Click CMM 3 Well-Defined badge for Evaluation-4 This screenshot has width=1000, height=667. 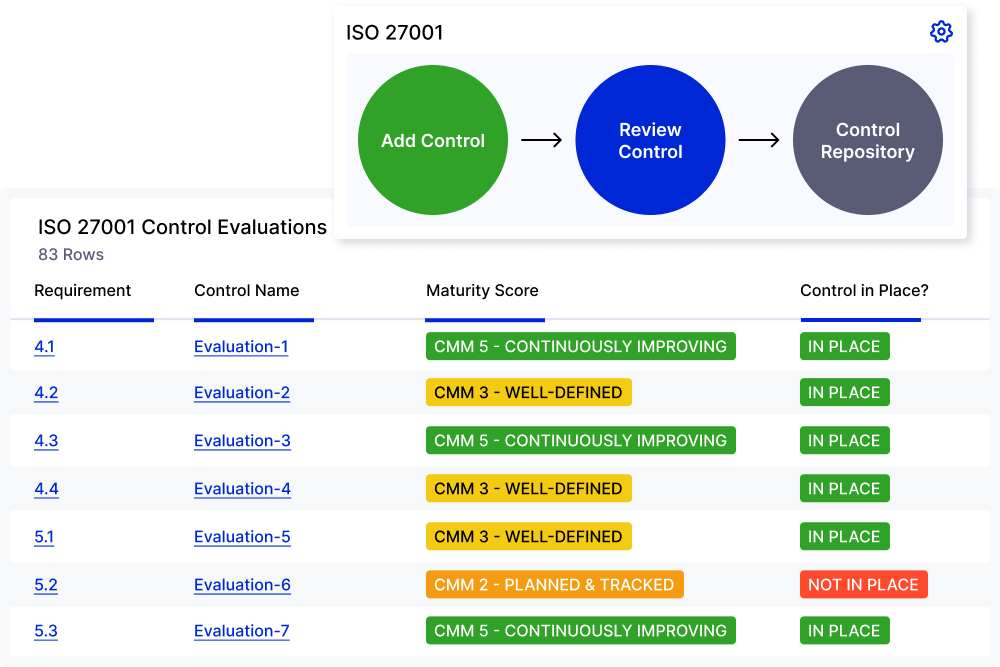(x=529, y=488)
